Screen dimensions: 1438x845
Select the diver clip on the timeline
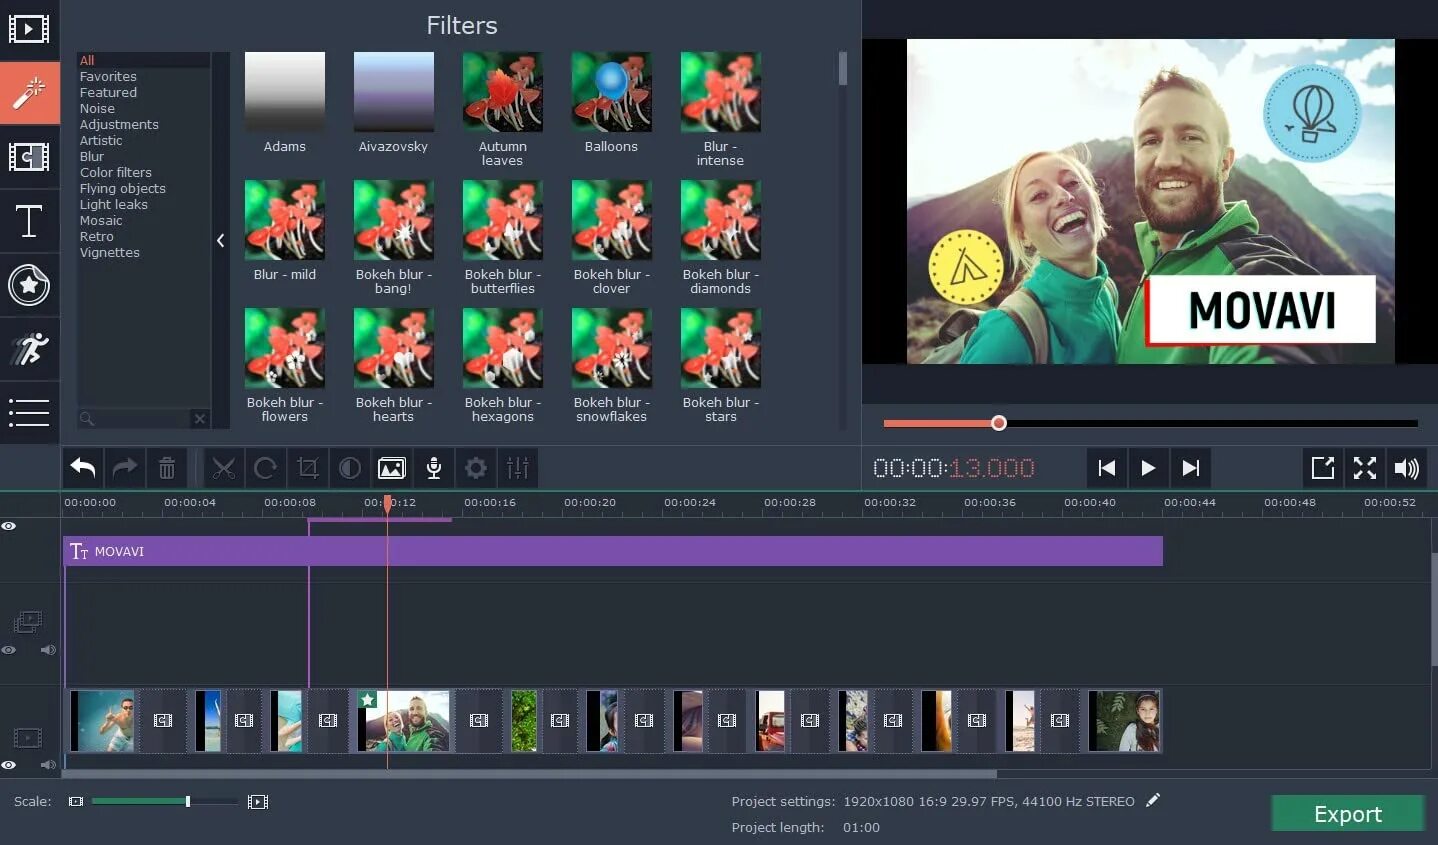(x=102, y=720)
